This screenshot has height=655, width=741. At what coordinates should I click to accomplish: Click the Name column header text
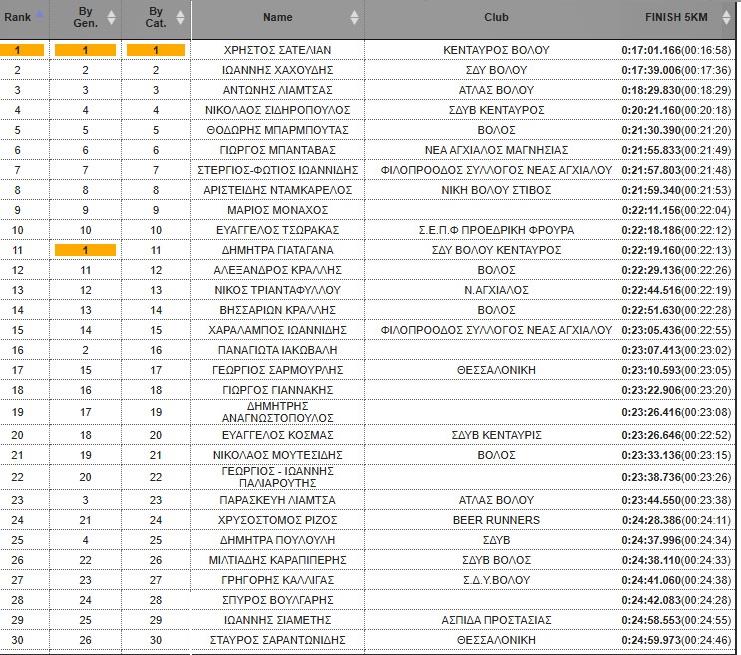click(278, 17)
